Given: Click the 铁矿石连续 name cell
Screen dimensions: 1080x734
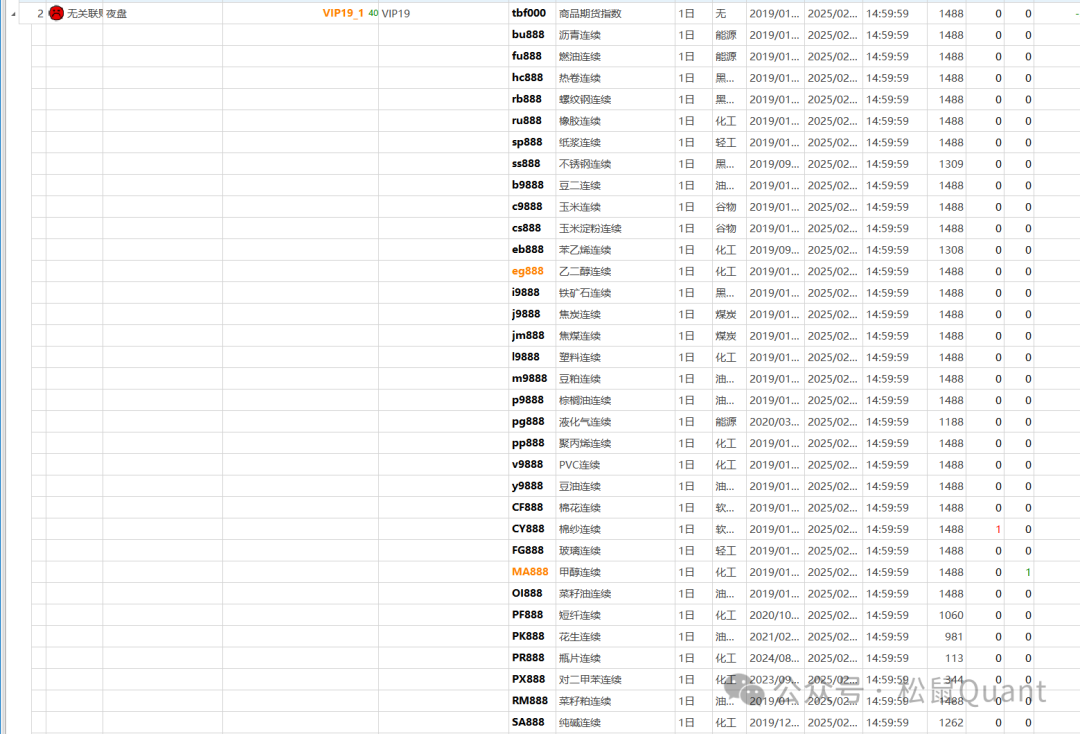Looking at the screenshot, I should point(585,293).
